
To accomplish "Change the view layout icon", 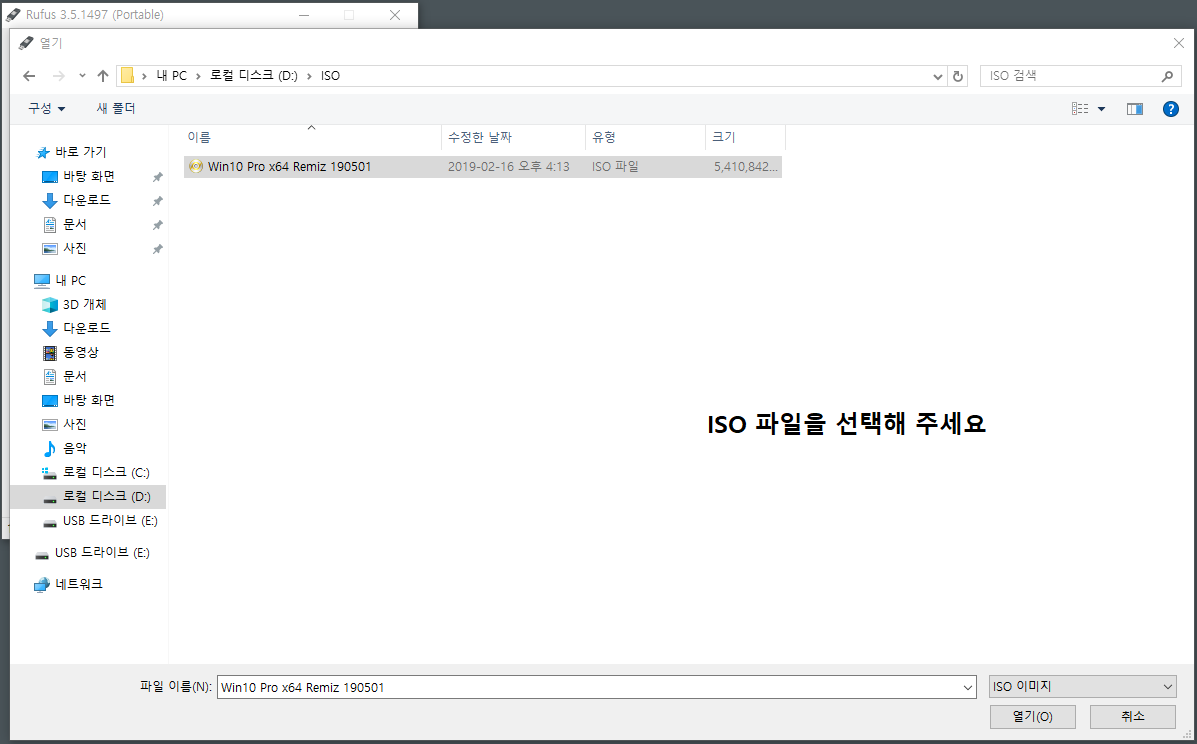I will pyautogui.click(x=1079, y=109).
